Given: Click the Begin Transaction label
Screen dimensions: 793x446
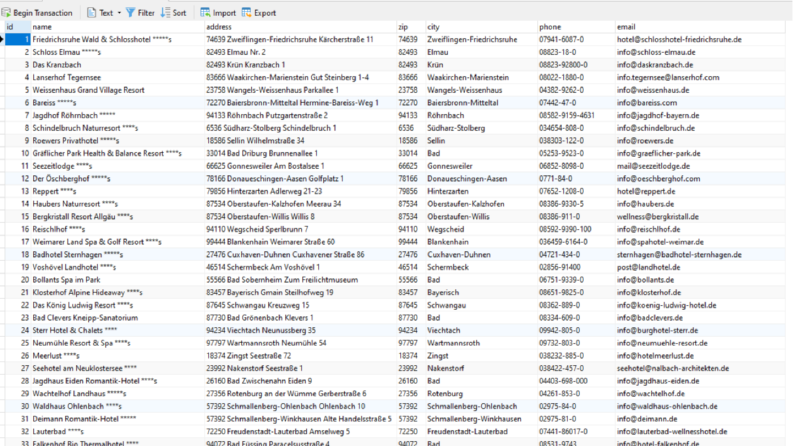Looking at the screenshot, I should 42,13.
